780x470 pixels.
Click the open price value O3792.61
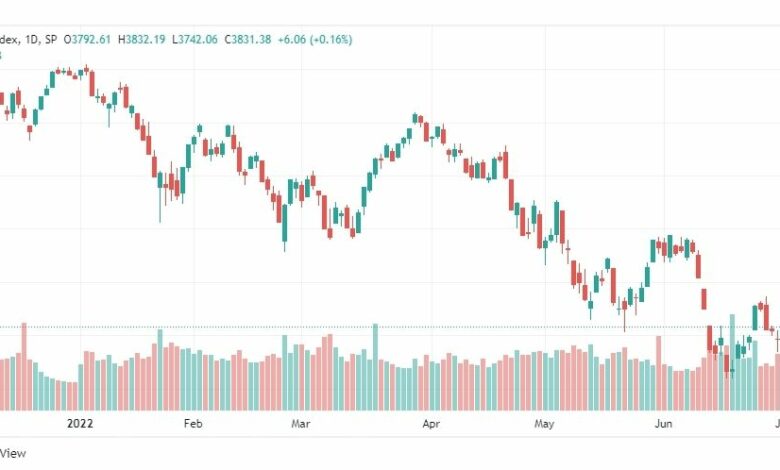pos(87,39)
